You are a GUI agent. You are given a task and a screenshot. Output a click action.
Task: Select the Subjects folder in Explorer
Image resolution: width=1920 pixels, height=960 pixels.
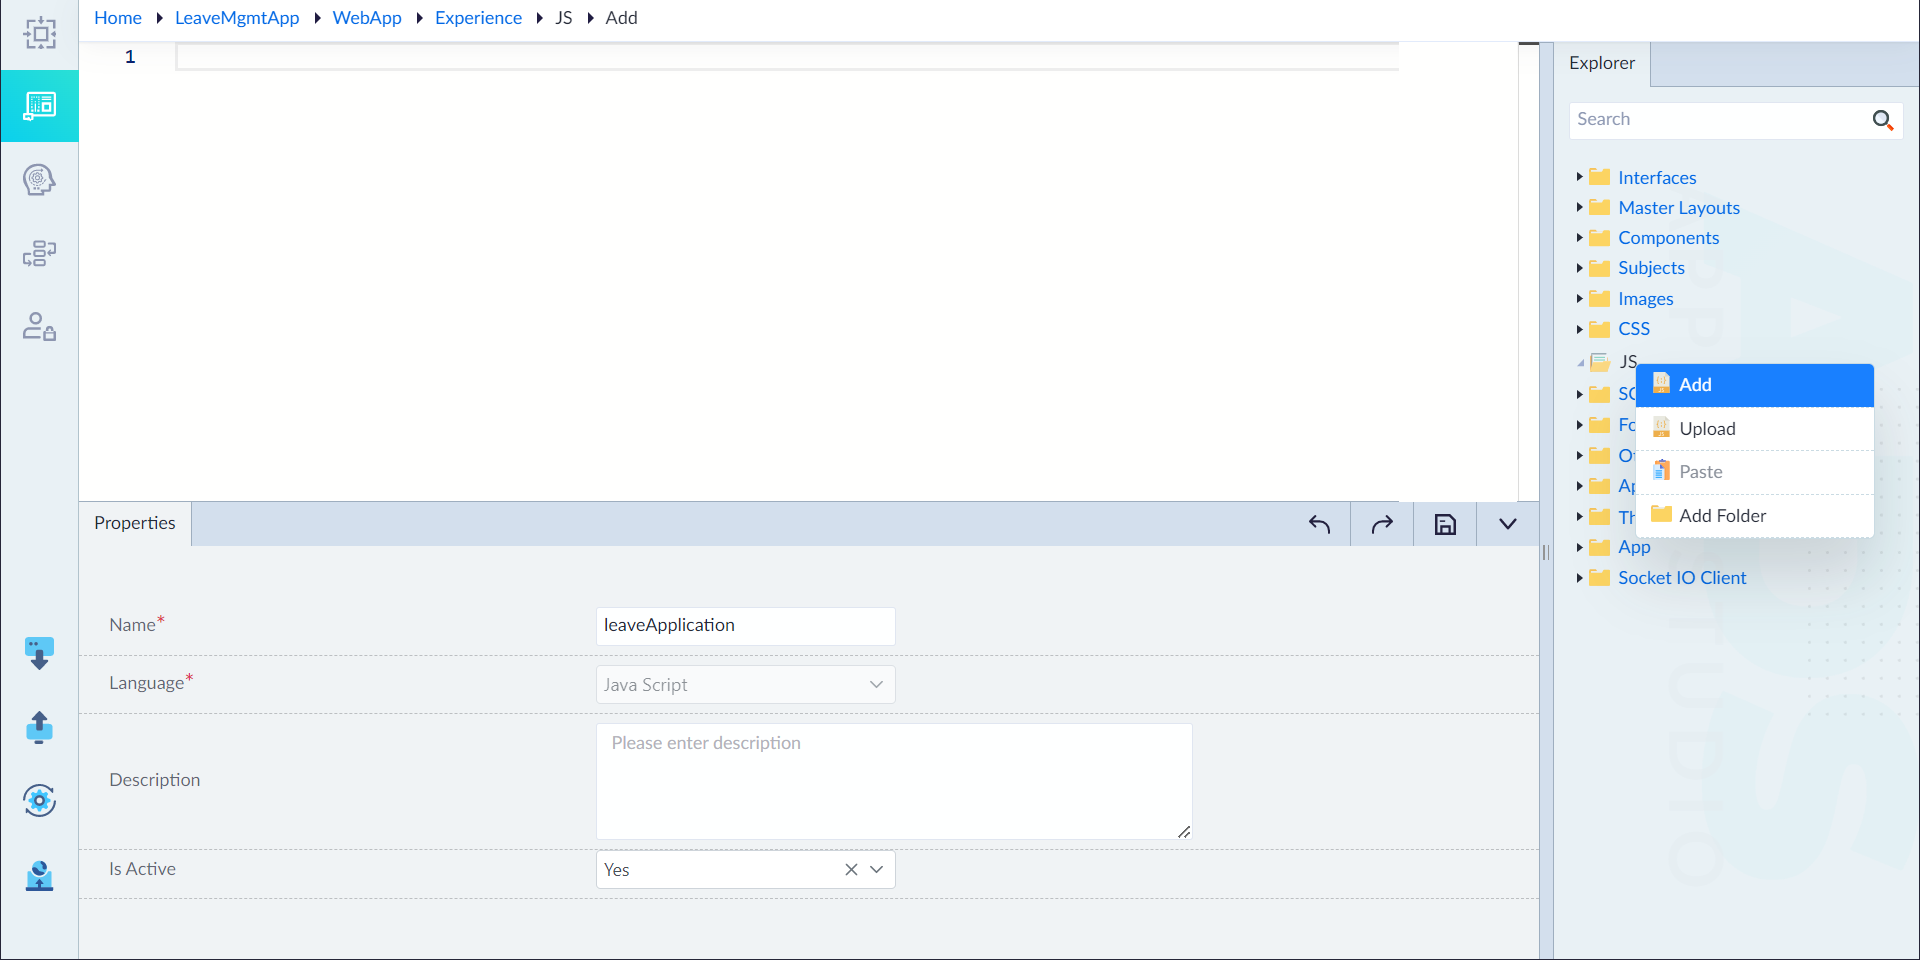pyautogui.click(x=1651, y=268)
